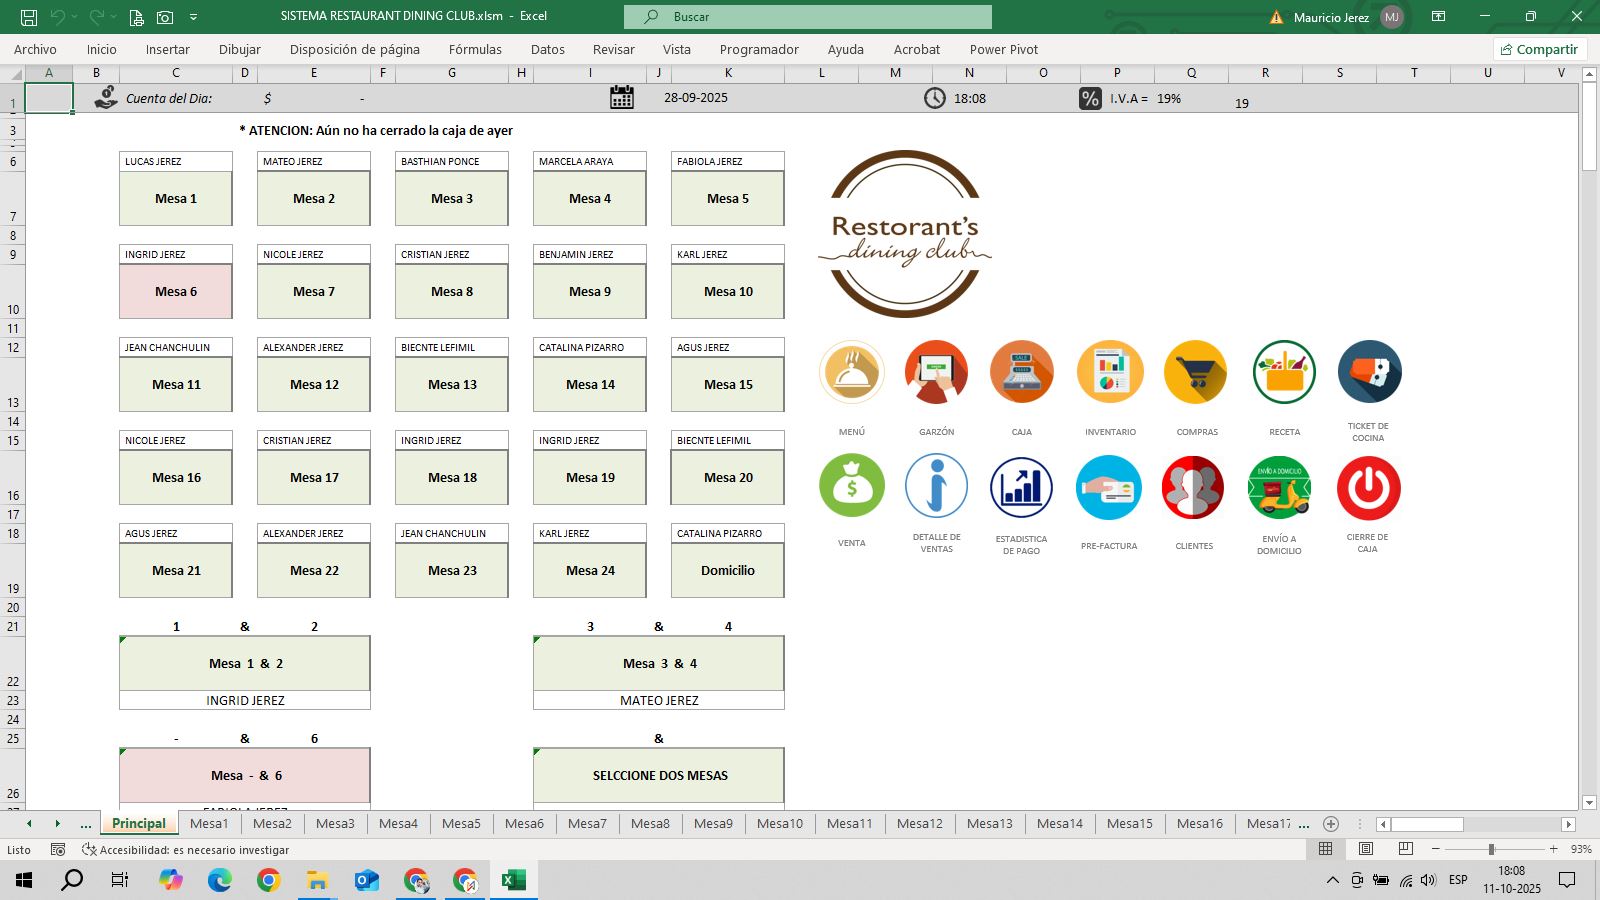
Task: Open Customize Quick Access Toolbar dropdown
Action: point(193,17)
